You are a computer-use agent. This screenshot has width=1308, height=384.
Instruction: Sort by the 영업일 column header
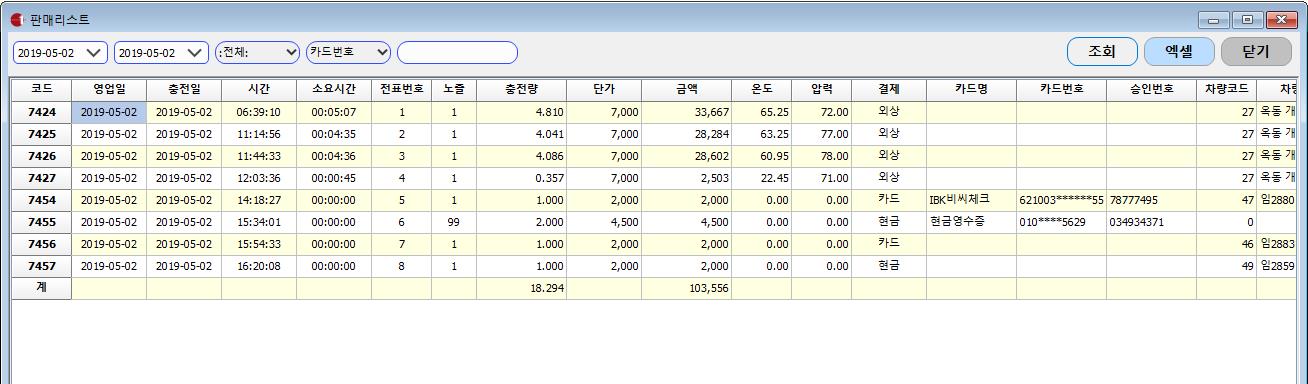click(x=109, y=89)
